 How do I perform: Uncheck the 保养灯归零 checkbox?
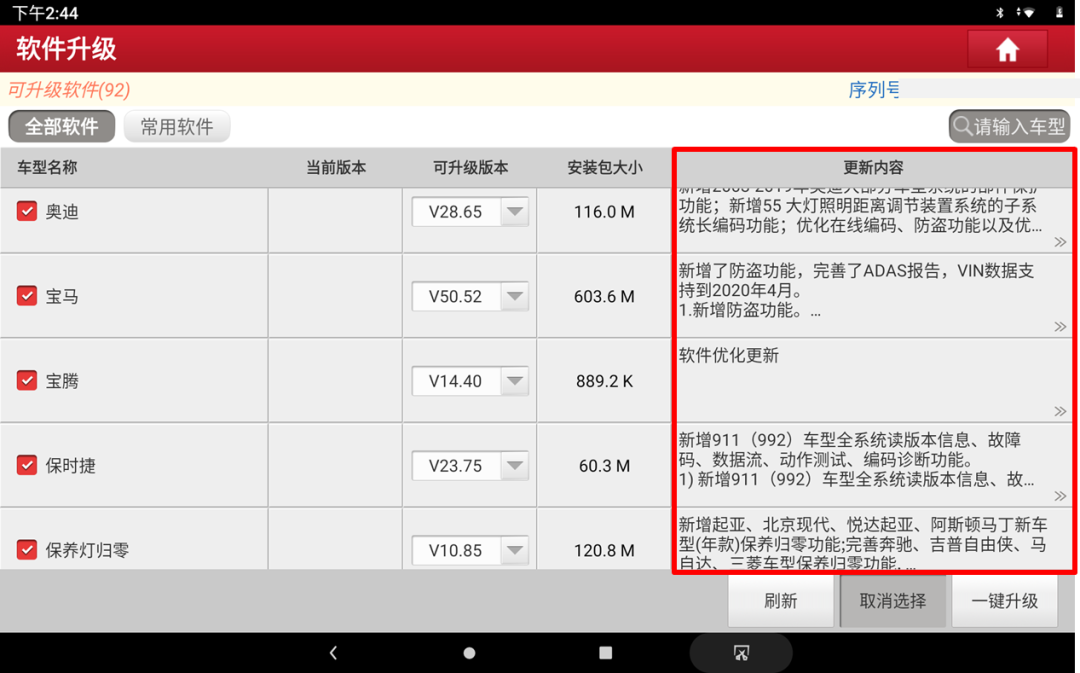pos(27,550)
